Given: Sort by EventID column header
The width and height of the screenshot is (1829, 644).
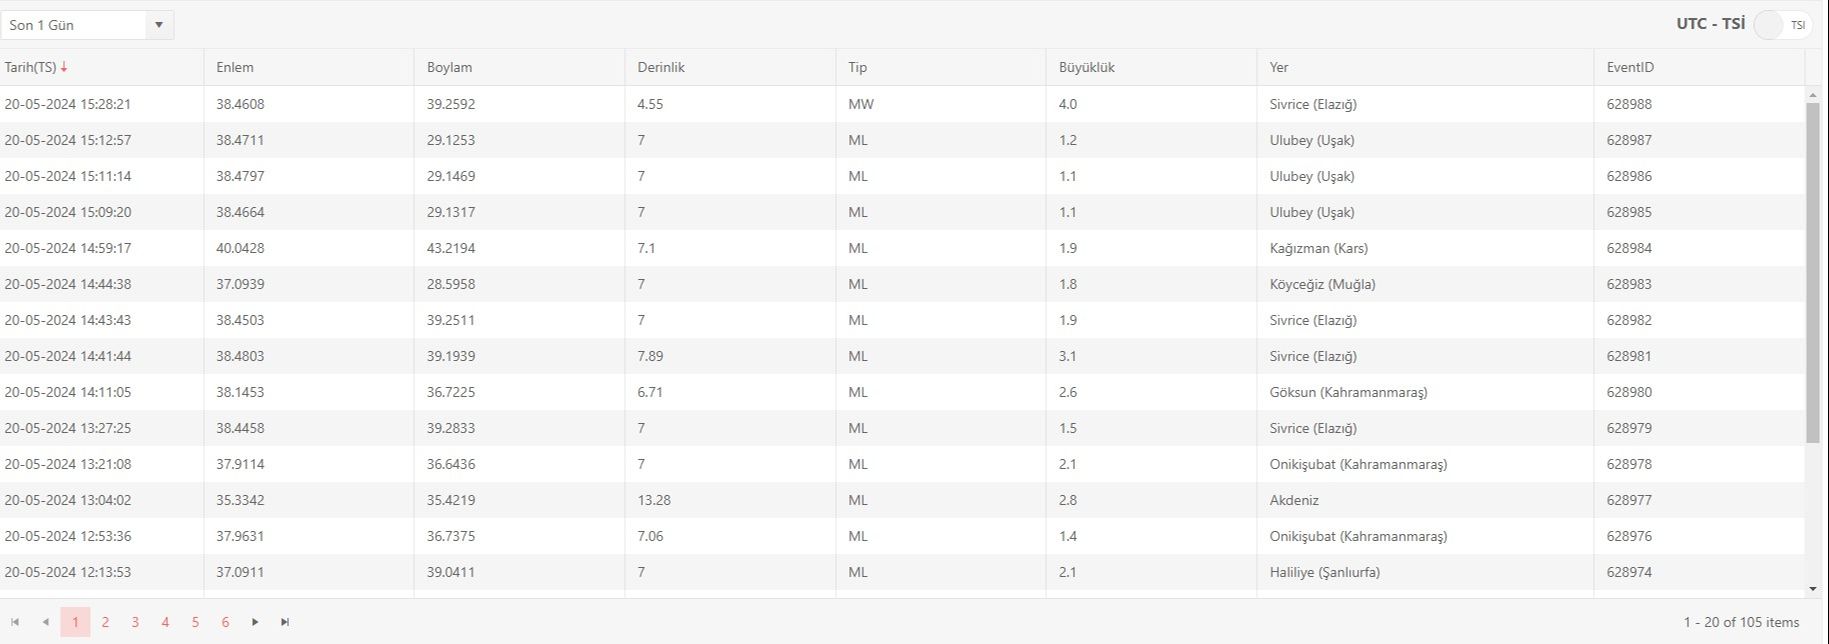Looking at the screenshot, I should [1630, 67].
